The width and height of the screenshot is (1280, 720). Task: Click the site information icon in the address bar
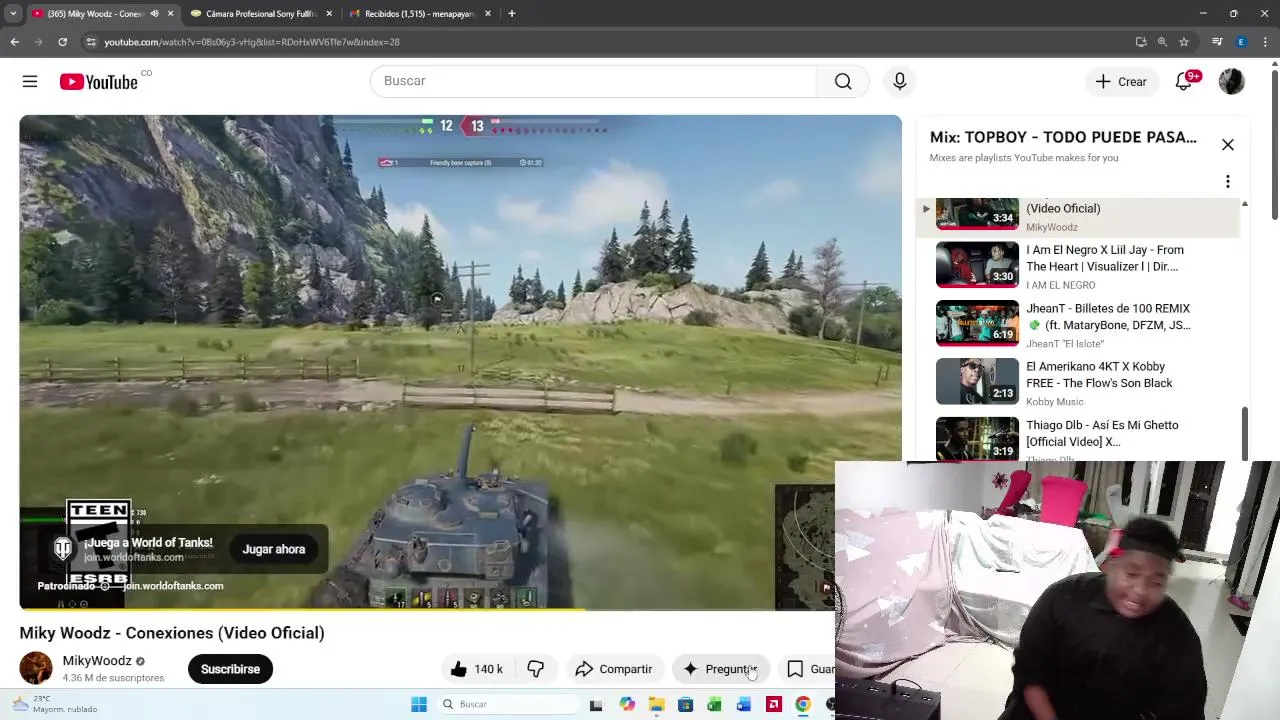(91, 42)
